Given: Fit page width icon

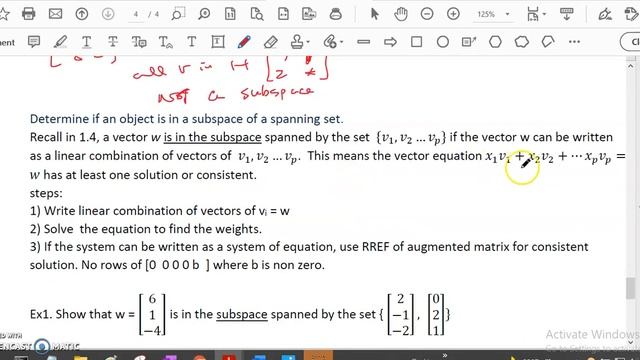Looking at the screenshot, I should pyautogui.click(x=283, y=14).
